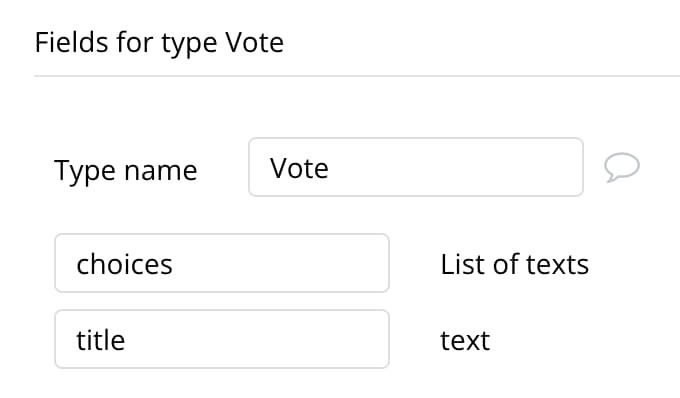Place cursor on the word Vote in field

click(299, 168)
